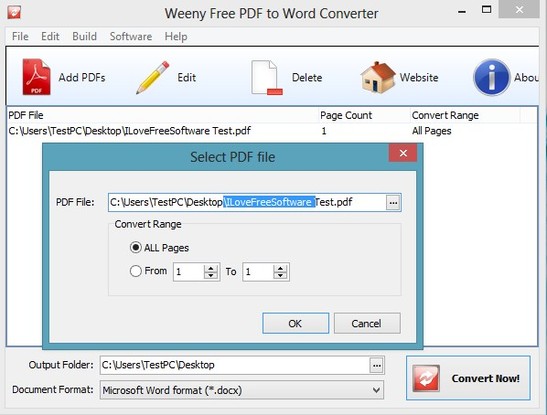Browse for Output Folder with ellipsis button

[376, 365]
